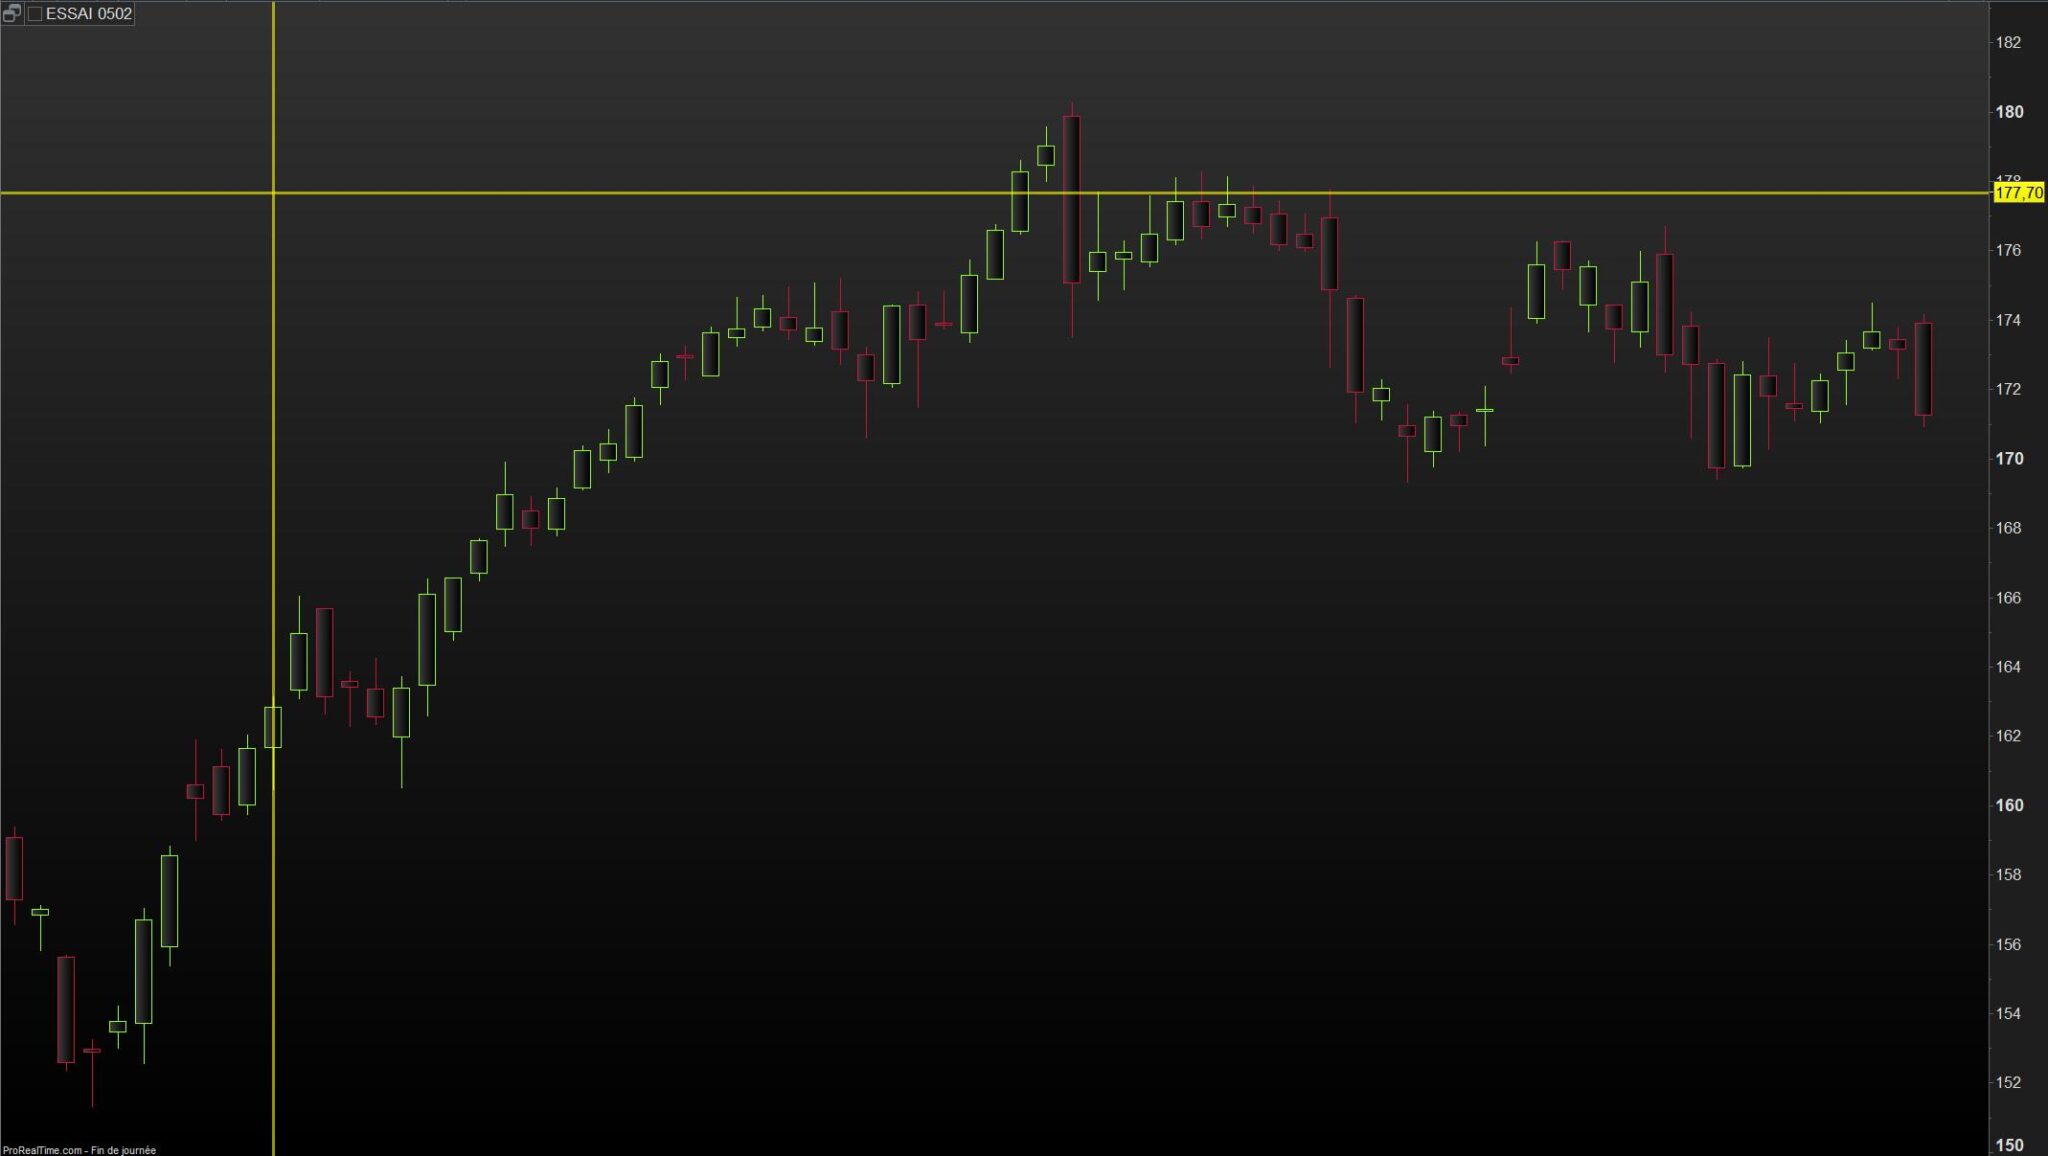The image size is (2048, 1156).
Task: Click the 150 label on price axis
Action: tap(2008, 1145)
